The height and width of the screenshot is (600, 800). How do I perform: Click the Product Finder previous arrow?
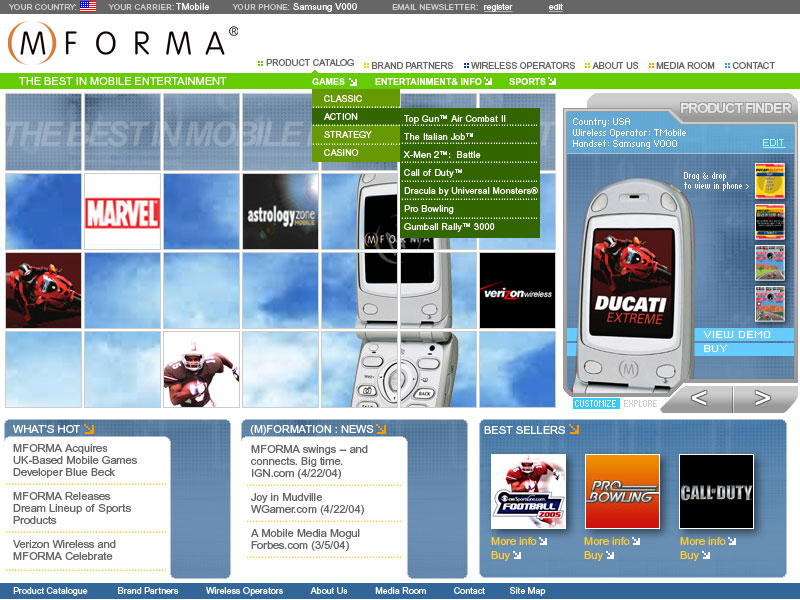point(698,399)
